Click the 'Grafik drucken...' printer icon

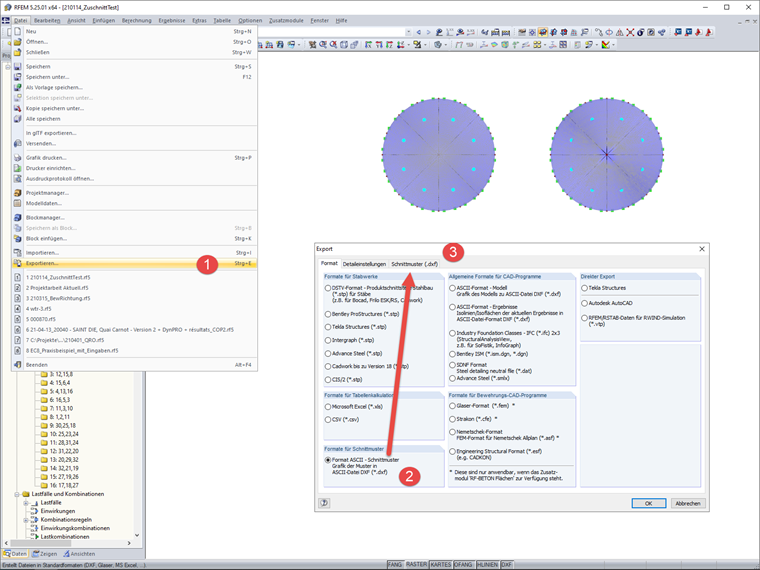(17, 158)
